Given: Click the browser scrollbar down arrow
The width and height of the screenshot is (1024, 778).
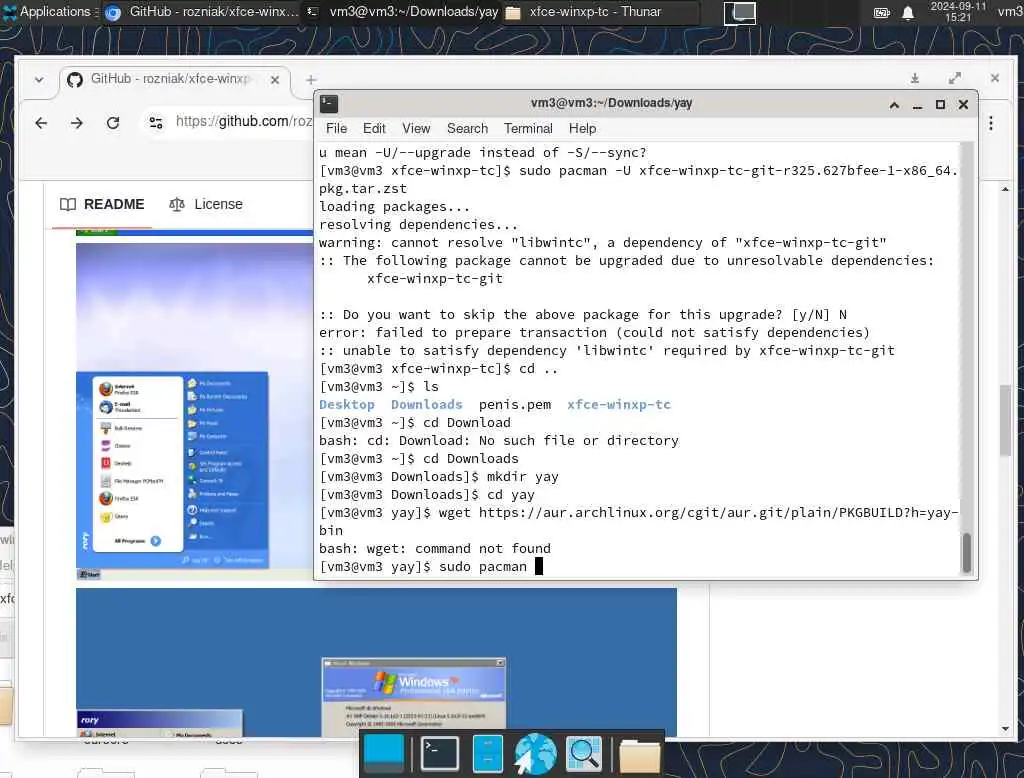Looking at the screenshot, I should click(x=1005, y=729).
